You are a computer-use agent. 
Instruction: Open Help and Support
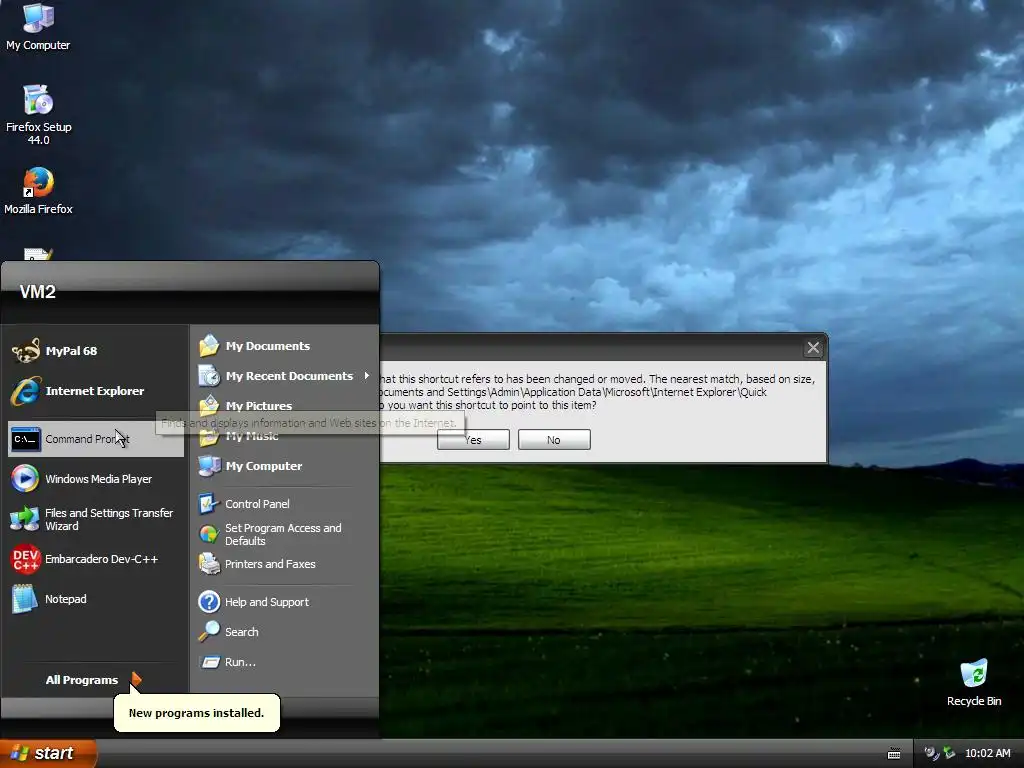[x=284, y=601]
